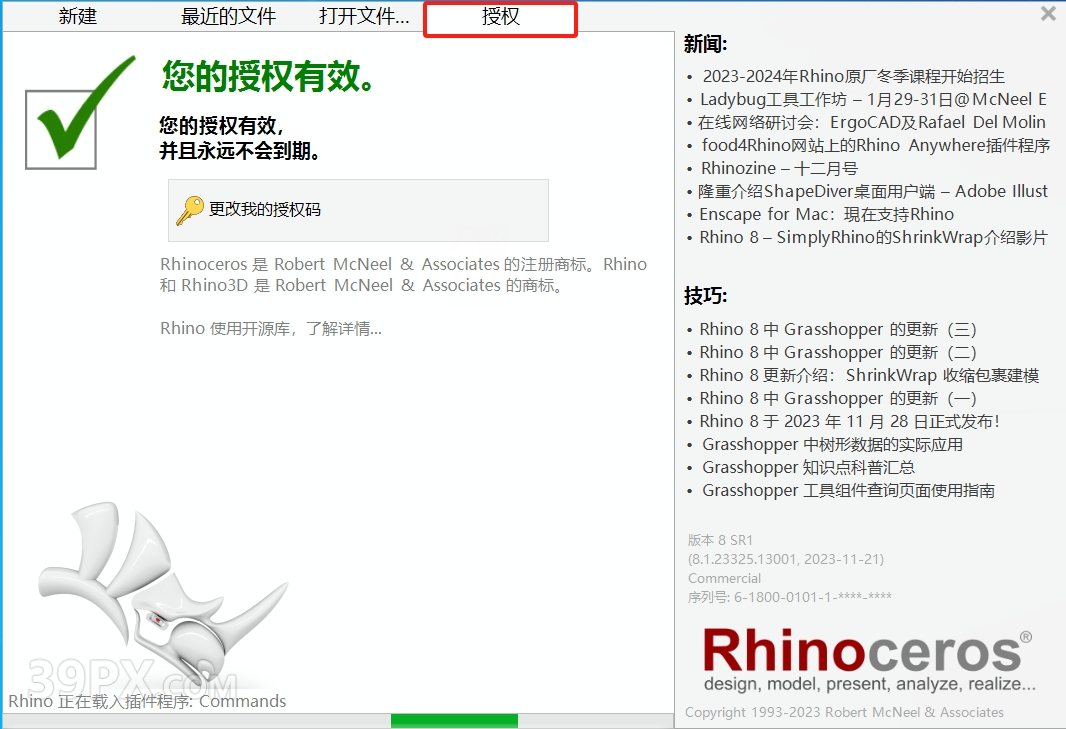This screenshot has height=729, width=1066.
Task: Open the 授权 tab
Action: click(500, 17)
